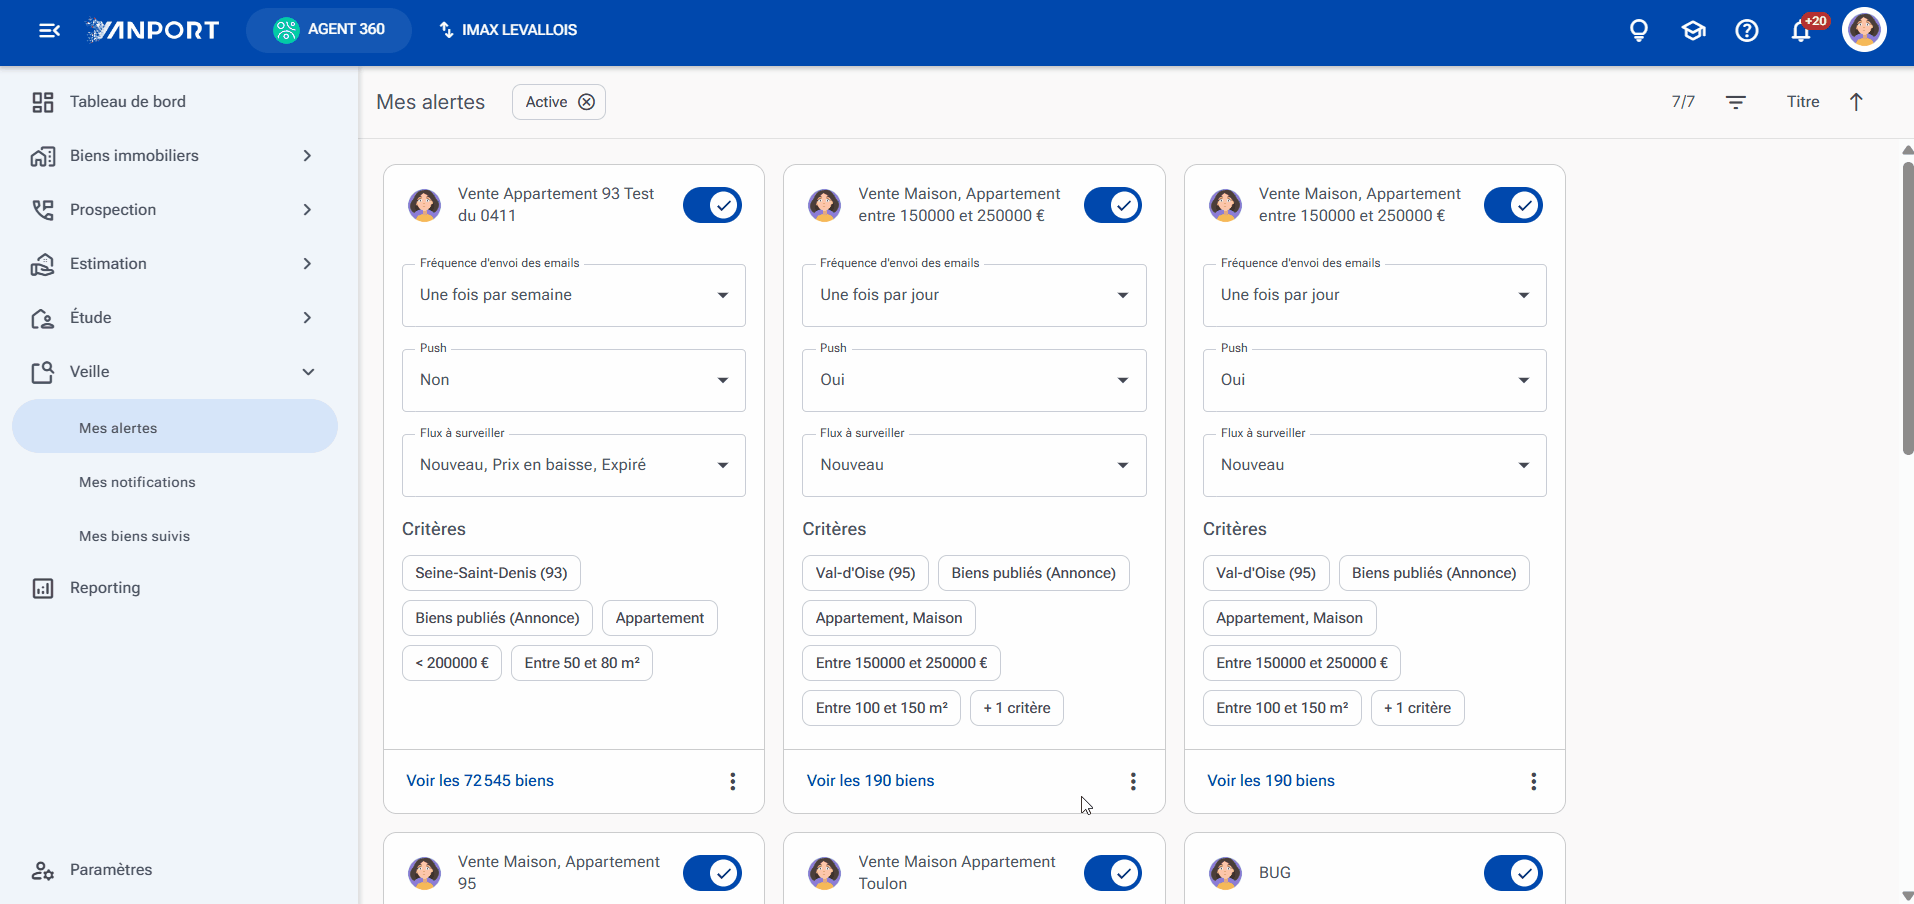Open the help question mark icon

coord(1747,30)
